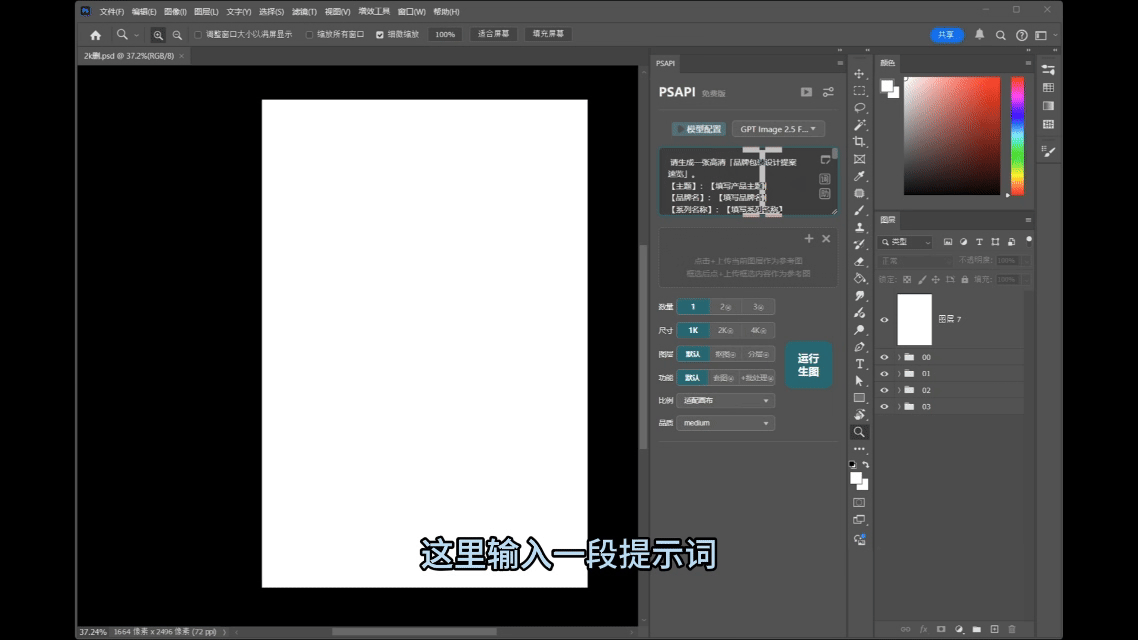The height and width of the screenshot is (640, 1138).
Task: Hide layer 图层 7 with eye icon
Action: coord(884,319)
